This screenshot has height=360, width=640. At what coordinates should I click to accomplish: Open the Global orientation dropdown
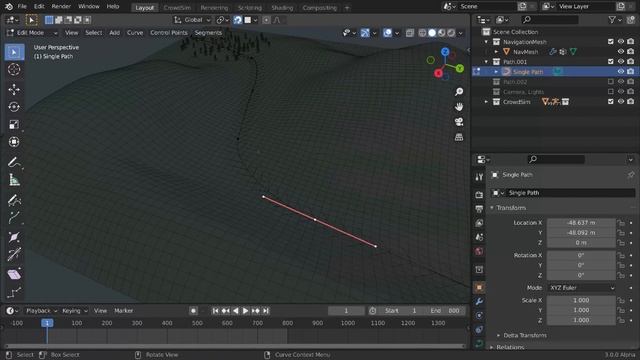(x=192, y=20)
